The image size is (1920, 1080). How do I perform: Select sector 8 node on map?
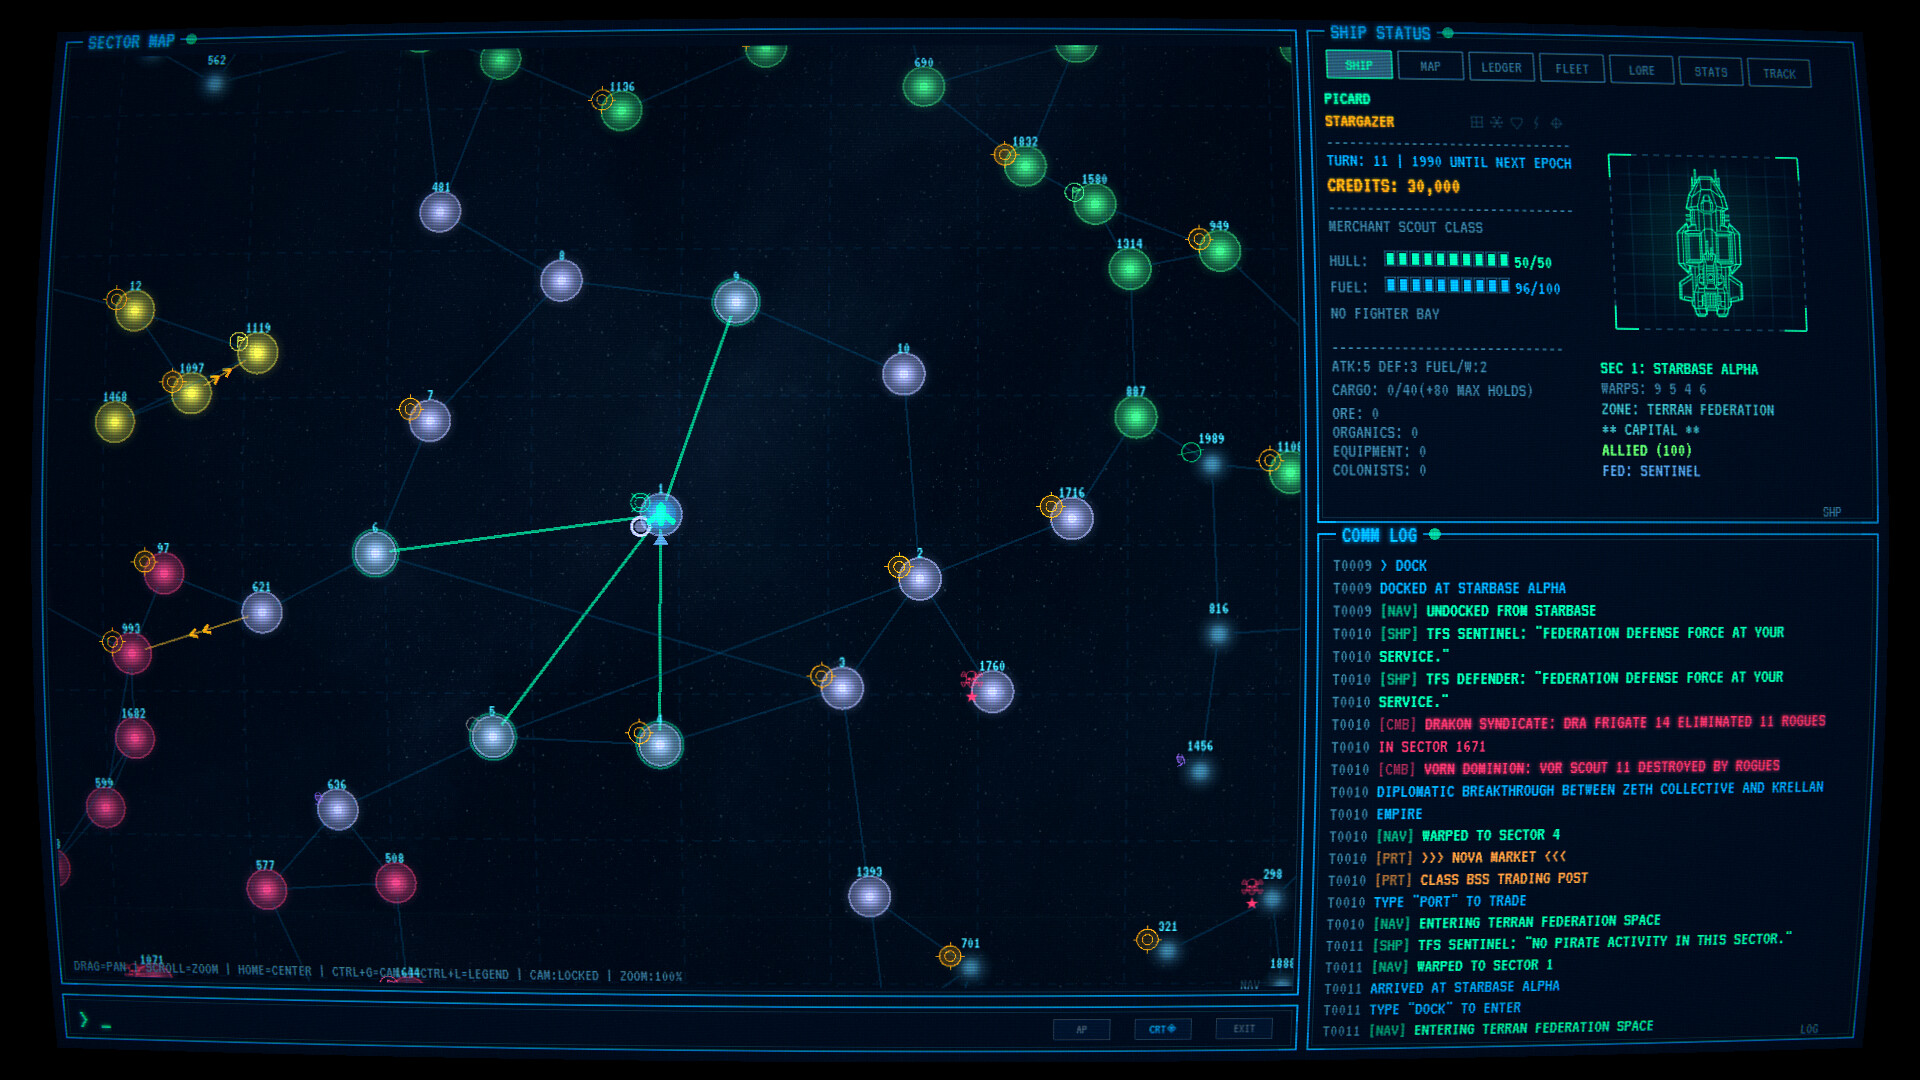point(561,281)
